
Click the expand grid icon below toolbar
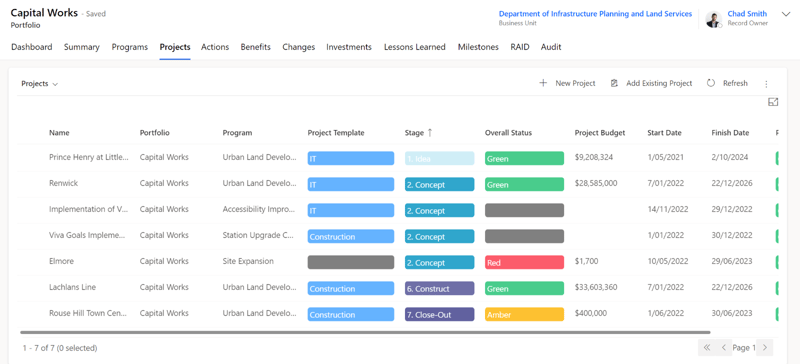pos(773,102)
